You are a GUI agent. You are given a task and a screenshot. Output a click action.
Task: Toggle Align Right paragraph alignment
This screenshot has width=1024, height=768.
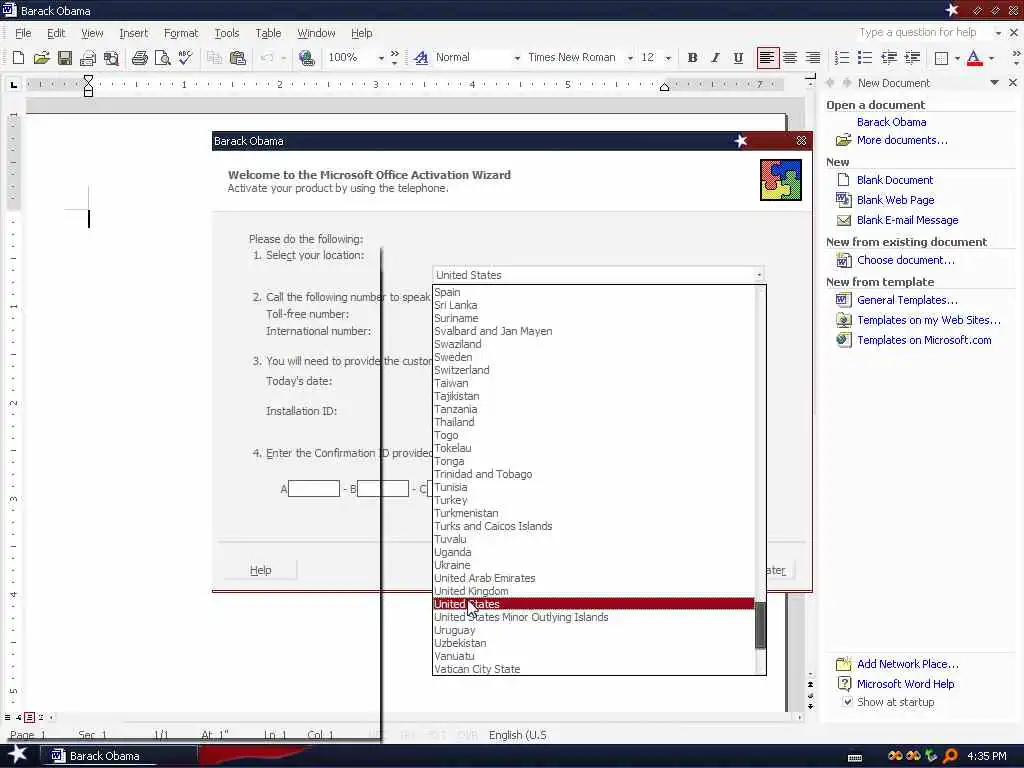tap(812, 58)
